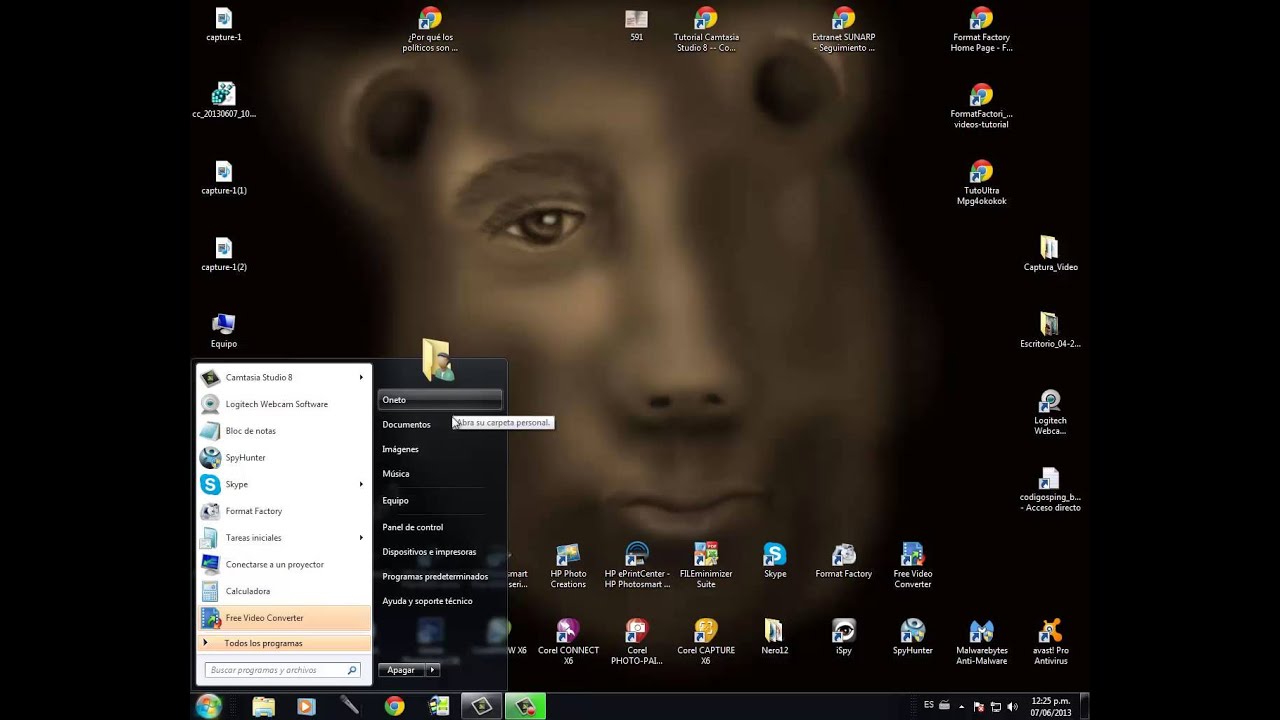Open Conectarse a un proyector
This screenshot has height=720, width=1280.
tap(284, 564)
